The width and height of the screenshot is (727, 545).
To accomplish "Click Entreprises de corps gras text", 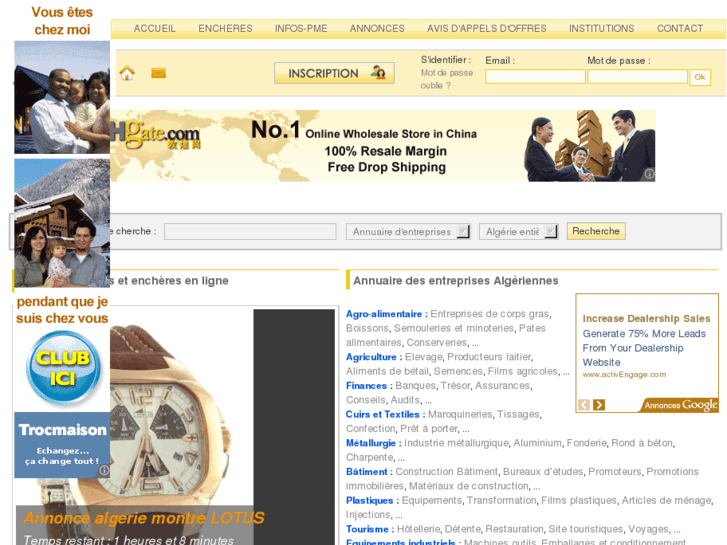I will point(490,314).
